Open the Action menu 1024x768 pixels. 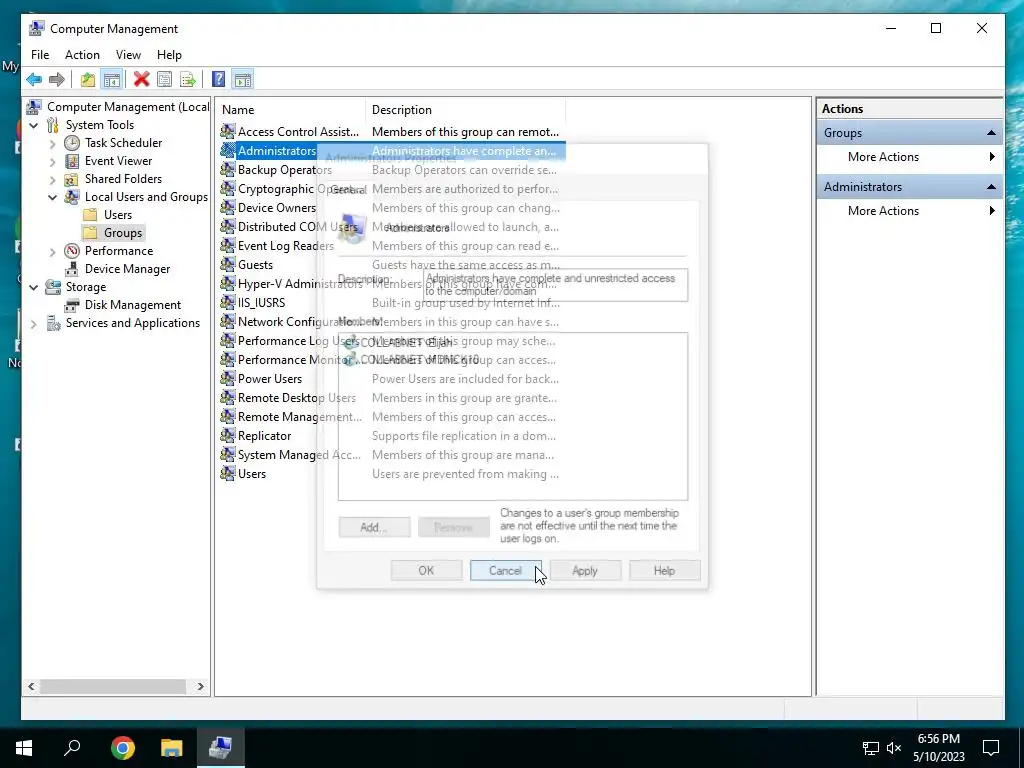pyautogui.click(x=82, y=55)
